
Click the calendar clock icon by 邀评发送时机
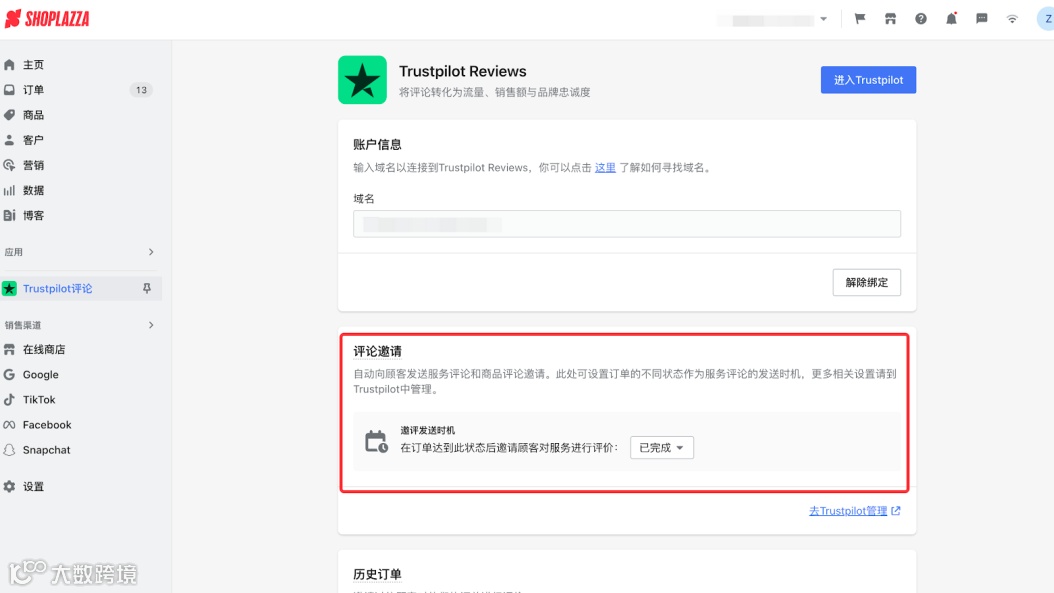[376, 442]
